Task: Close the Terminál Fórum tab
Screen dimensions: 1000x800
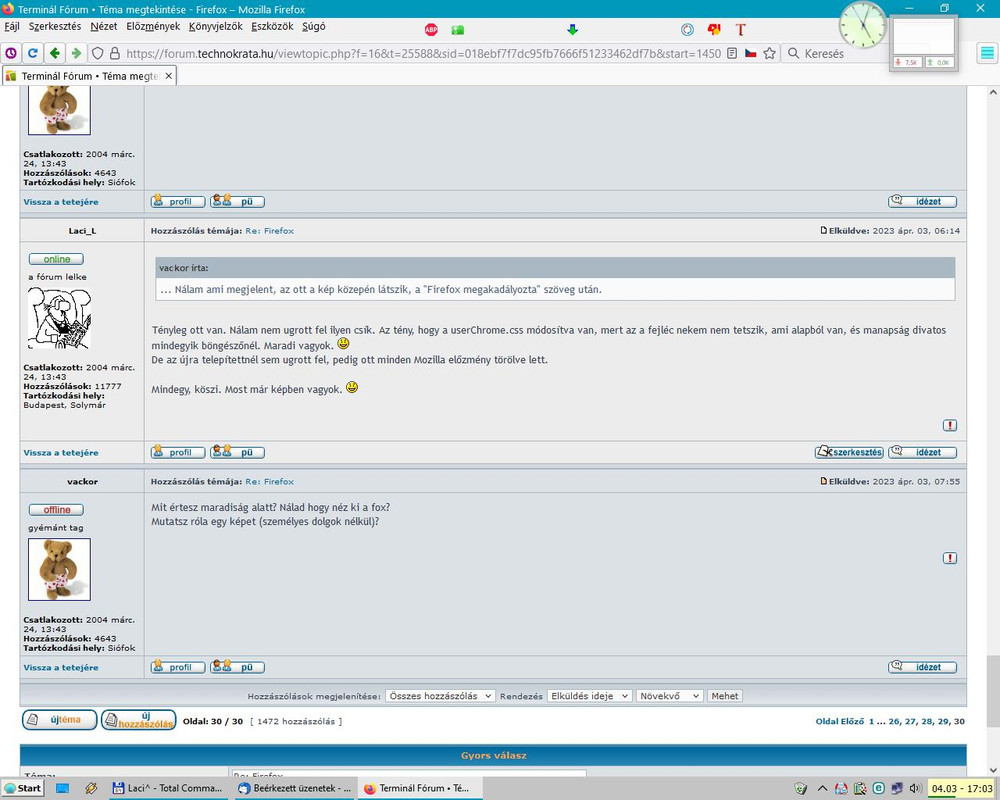Action: 168,75
